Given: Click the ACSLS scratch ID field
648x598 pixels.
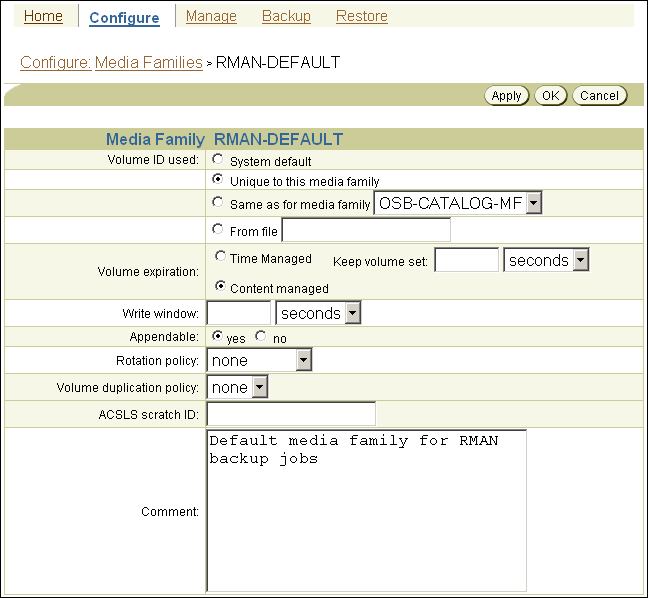Looking at the screenshot, I should click(x=291, y=414).
